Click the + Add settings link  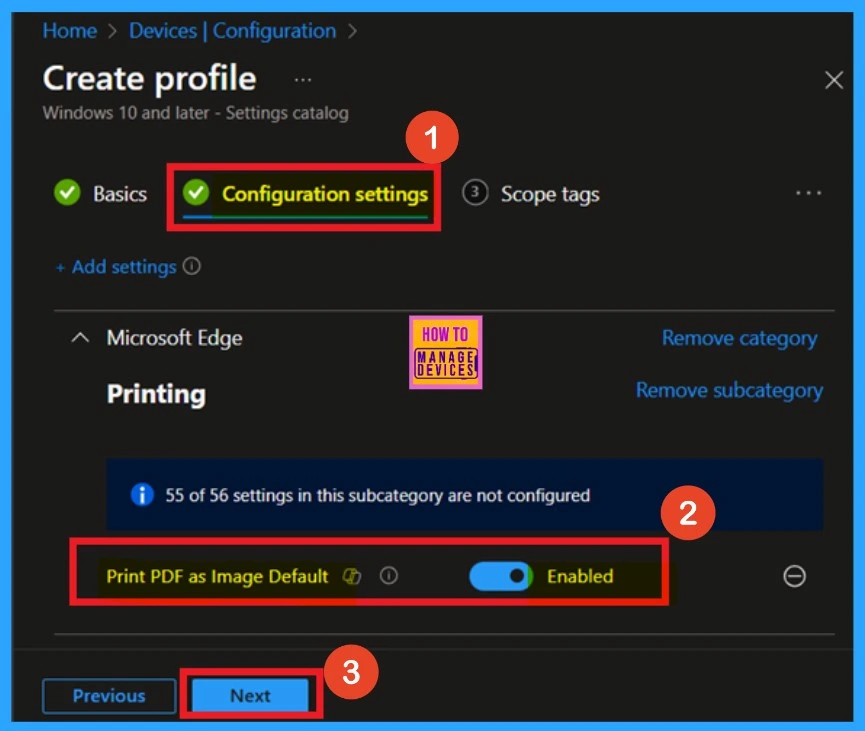(116, 267)
